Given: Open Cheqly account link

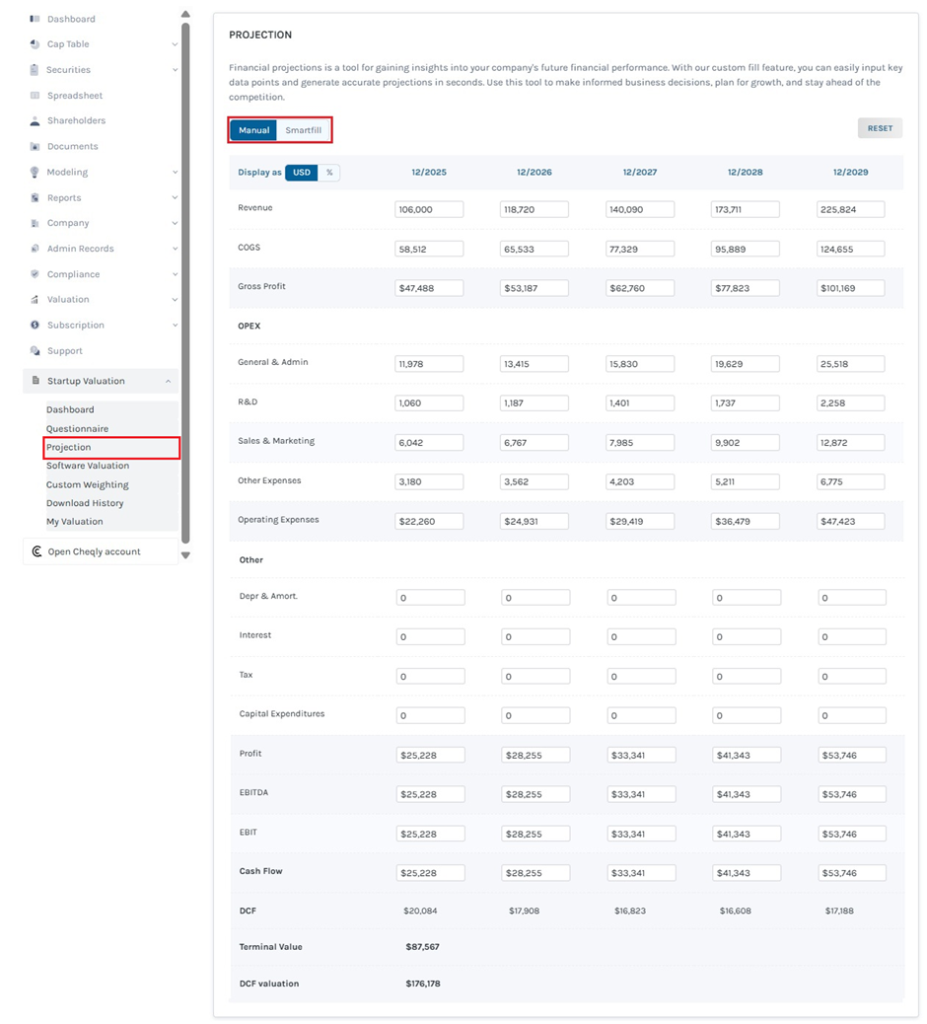Looking at the screenshot, I should pyautogui.click(x=94, y=552).
